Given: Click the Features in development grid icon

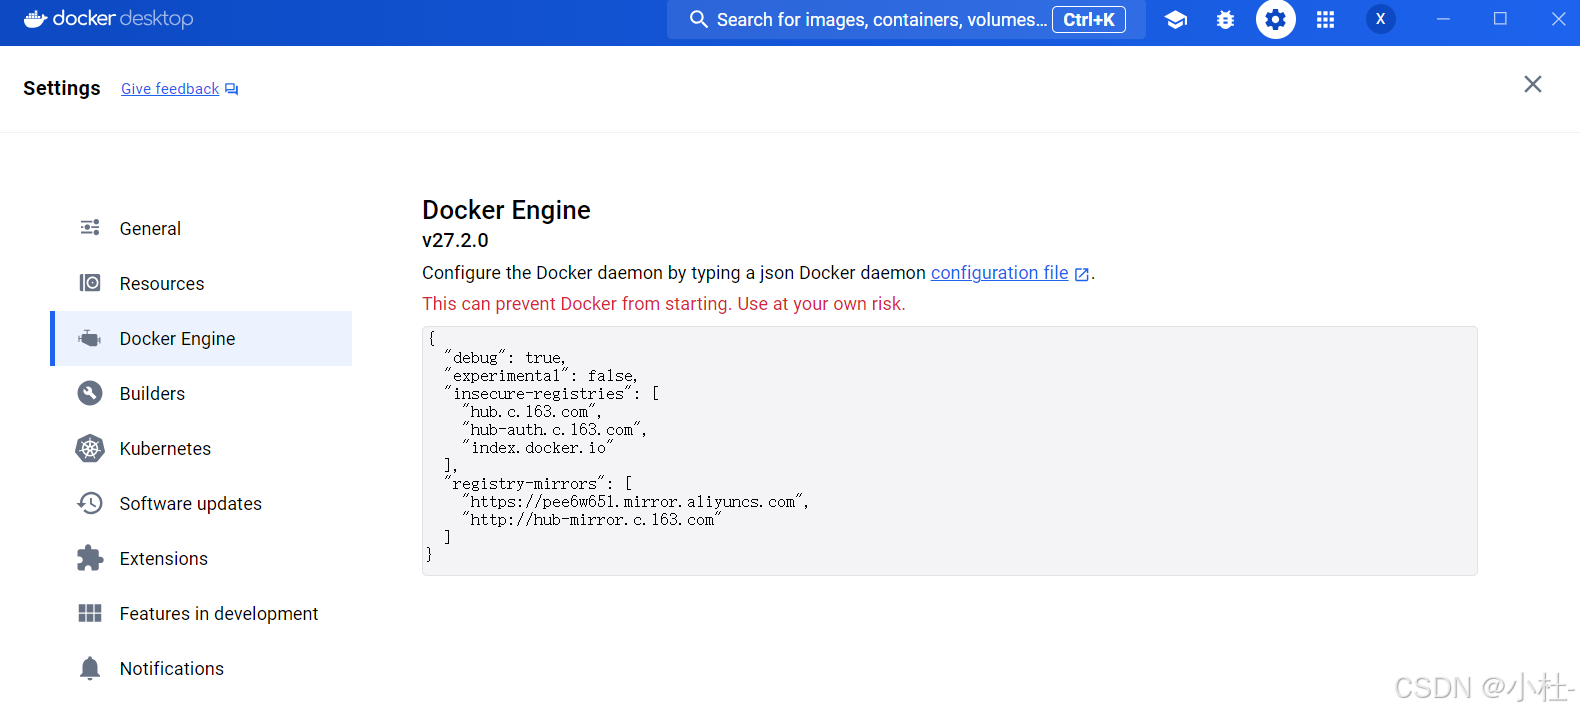Looking at the screenshot, I should tap(90, 613).
